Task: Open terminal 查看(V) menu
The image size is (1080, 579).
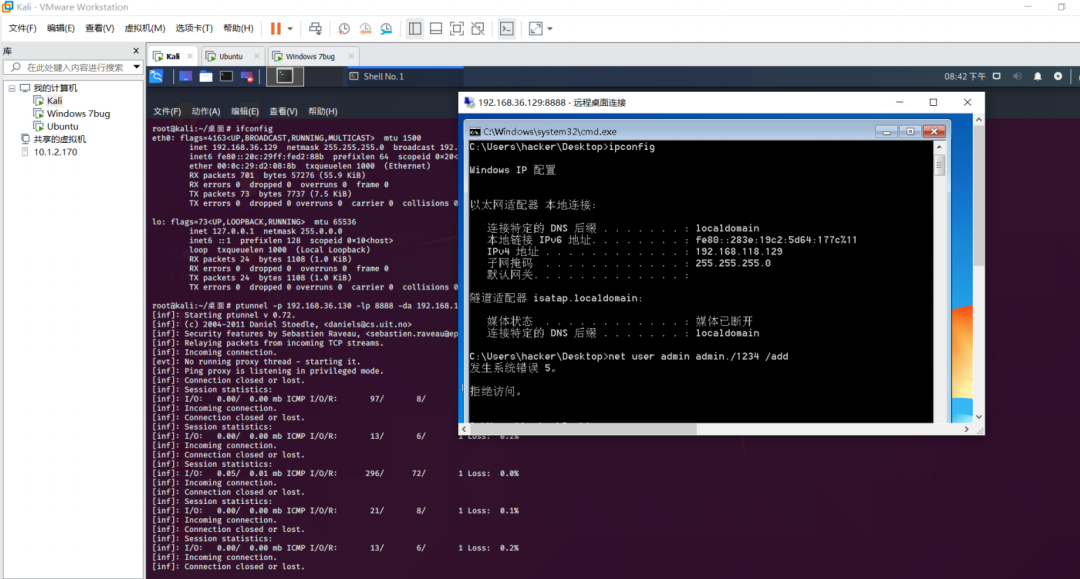Action: (x=283, y=112)
